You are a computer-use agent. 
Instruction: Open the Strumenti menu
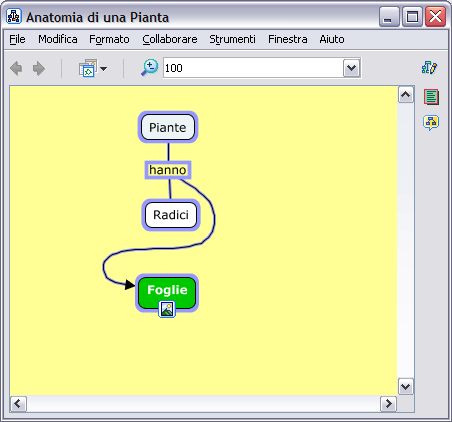point(232,39)
